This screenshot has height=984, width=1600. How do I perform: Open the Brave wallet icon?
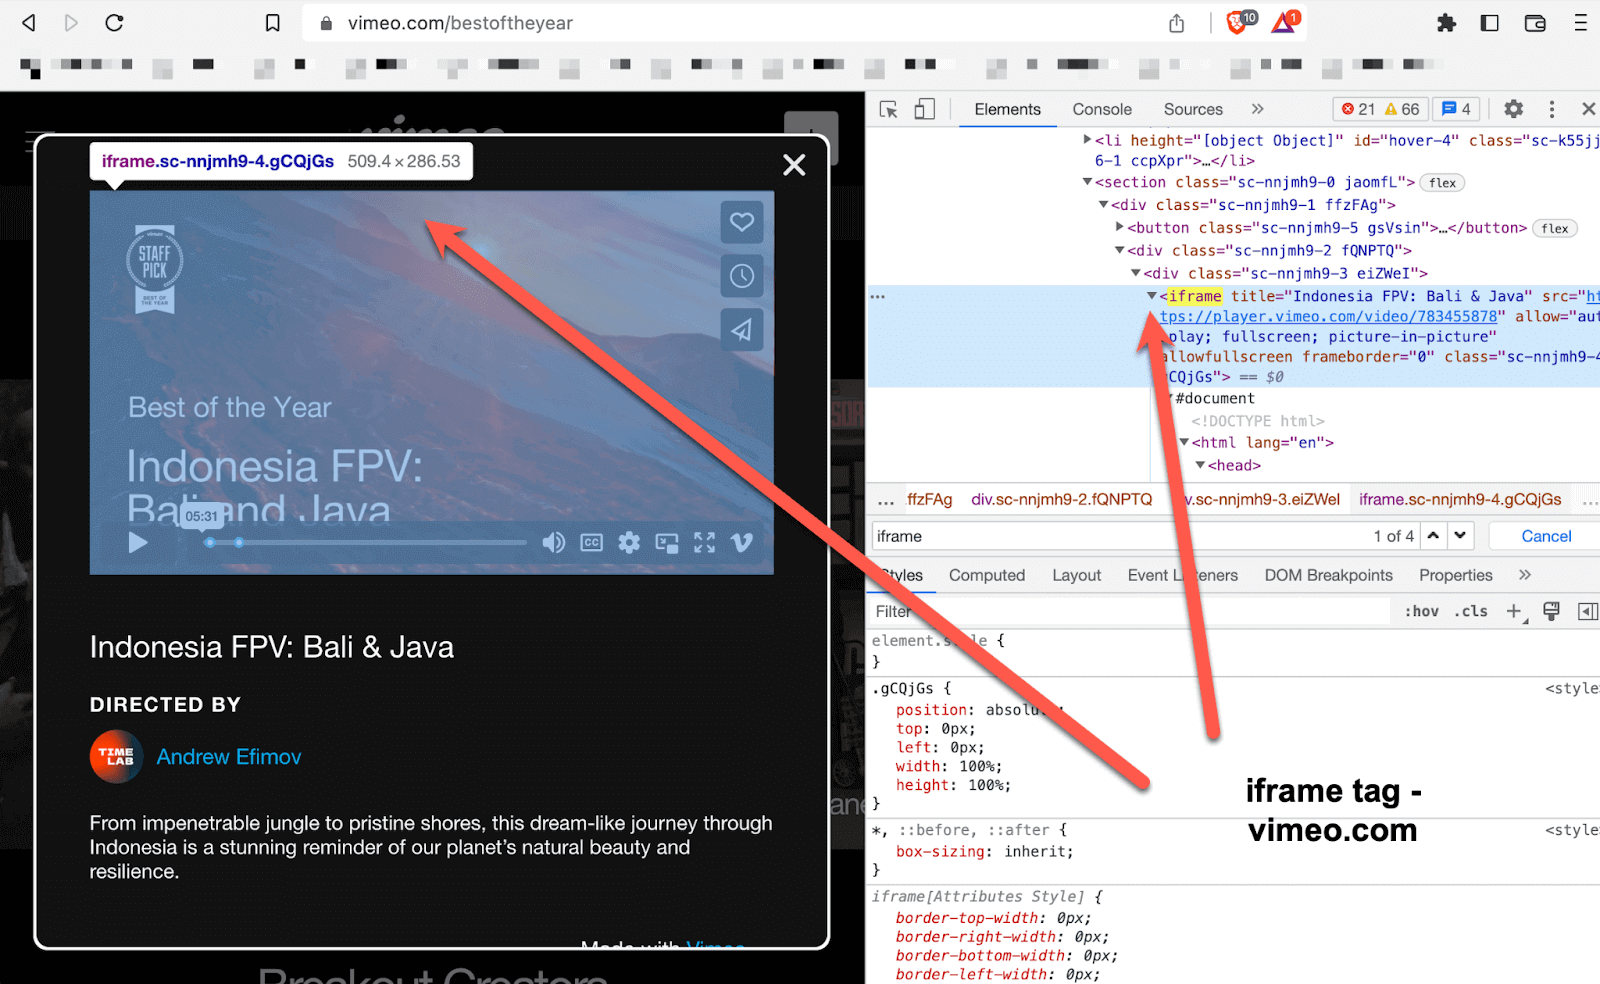click(1535, 23)
